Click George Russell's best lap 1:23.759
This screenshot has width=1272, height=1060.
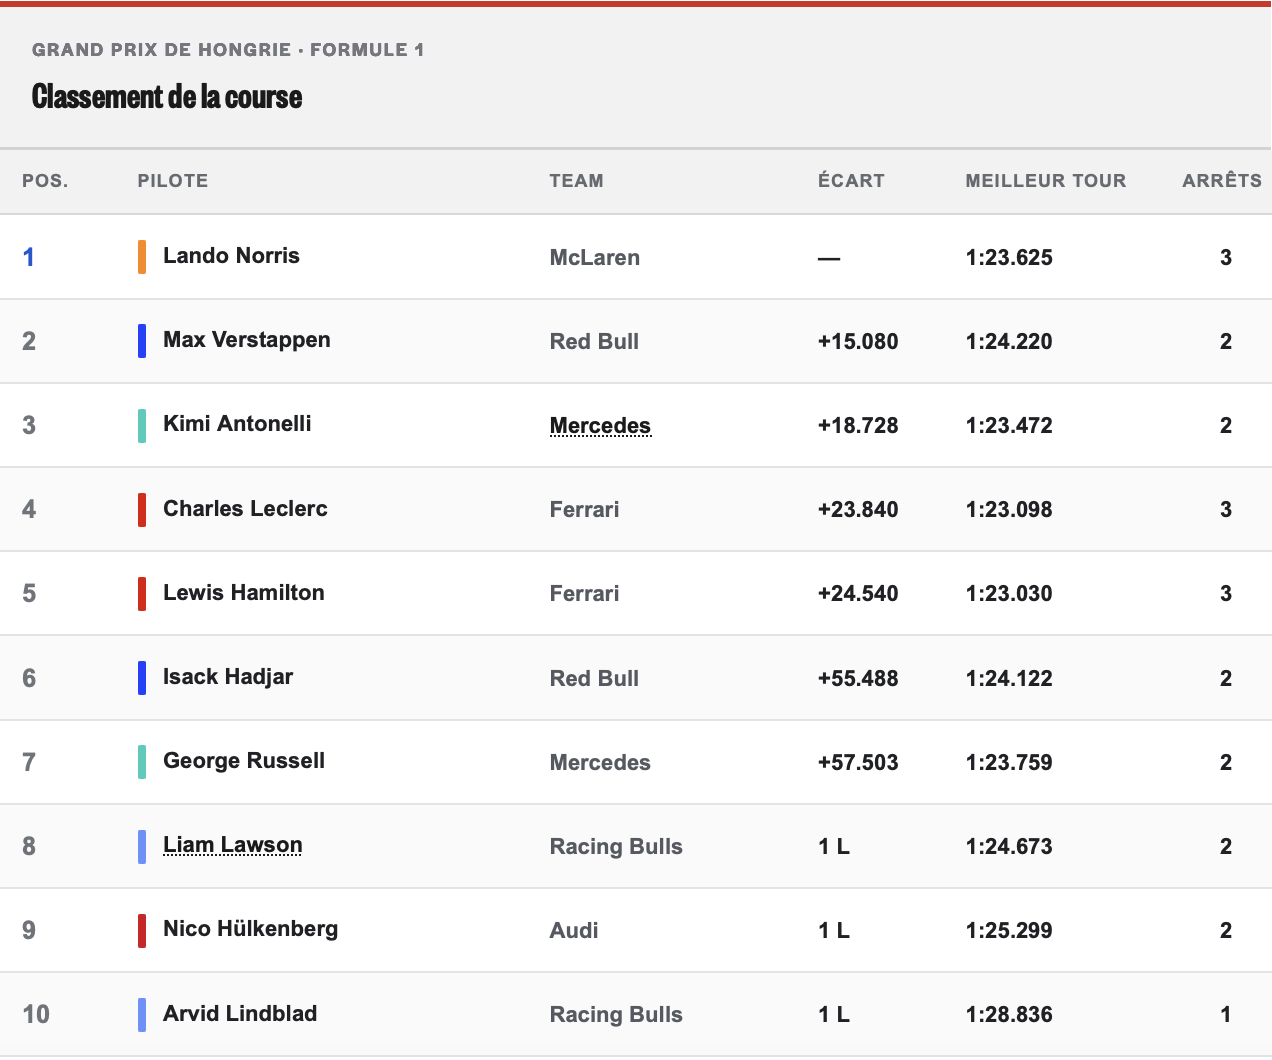(1009, 762)
